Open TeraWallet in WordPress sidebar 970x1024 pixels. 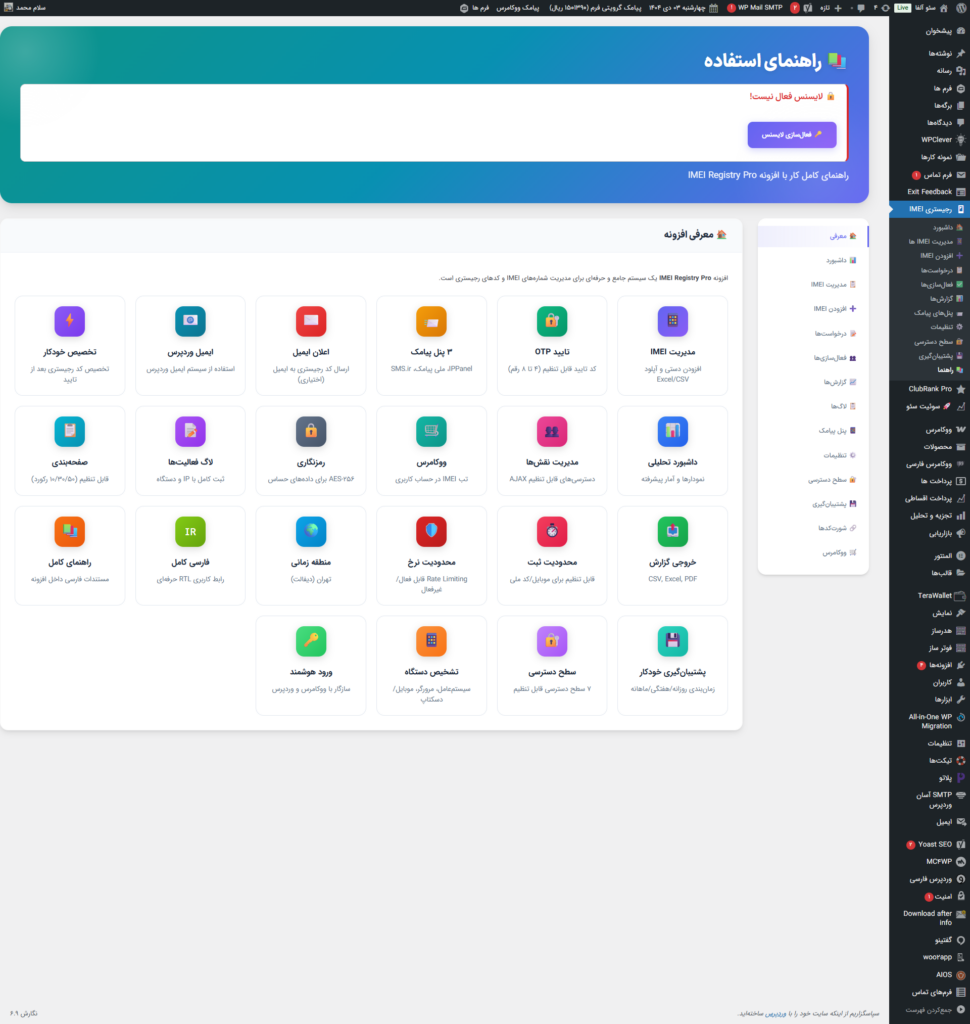[930, 596]
